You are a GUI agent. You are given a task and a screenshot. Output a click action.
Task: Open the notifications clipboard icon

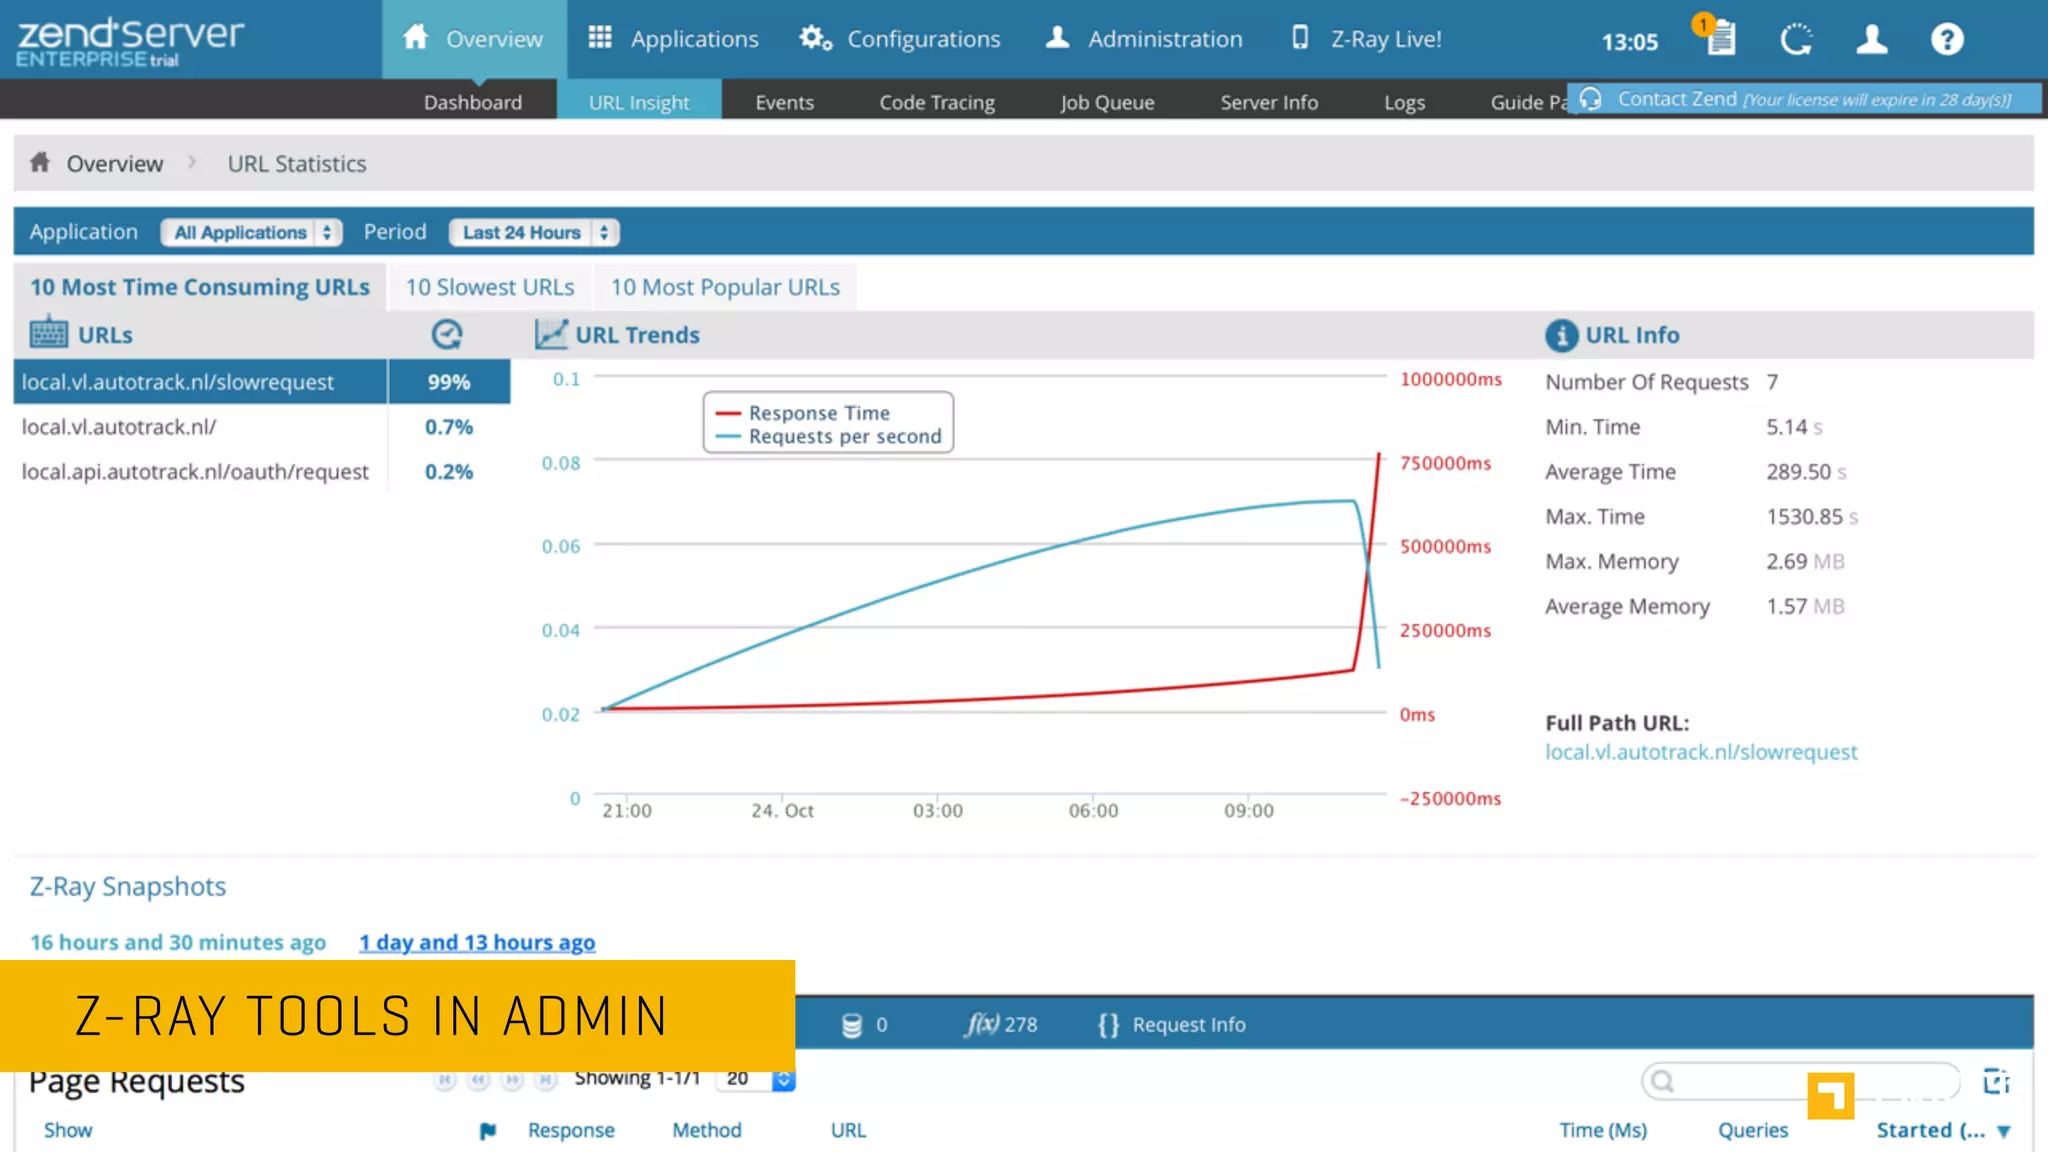point(1720,39)
